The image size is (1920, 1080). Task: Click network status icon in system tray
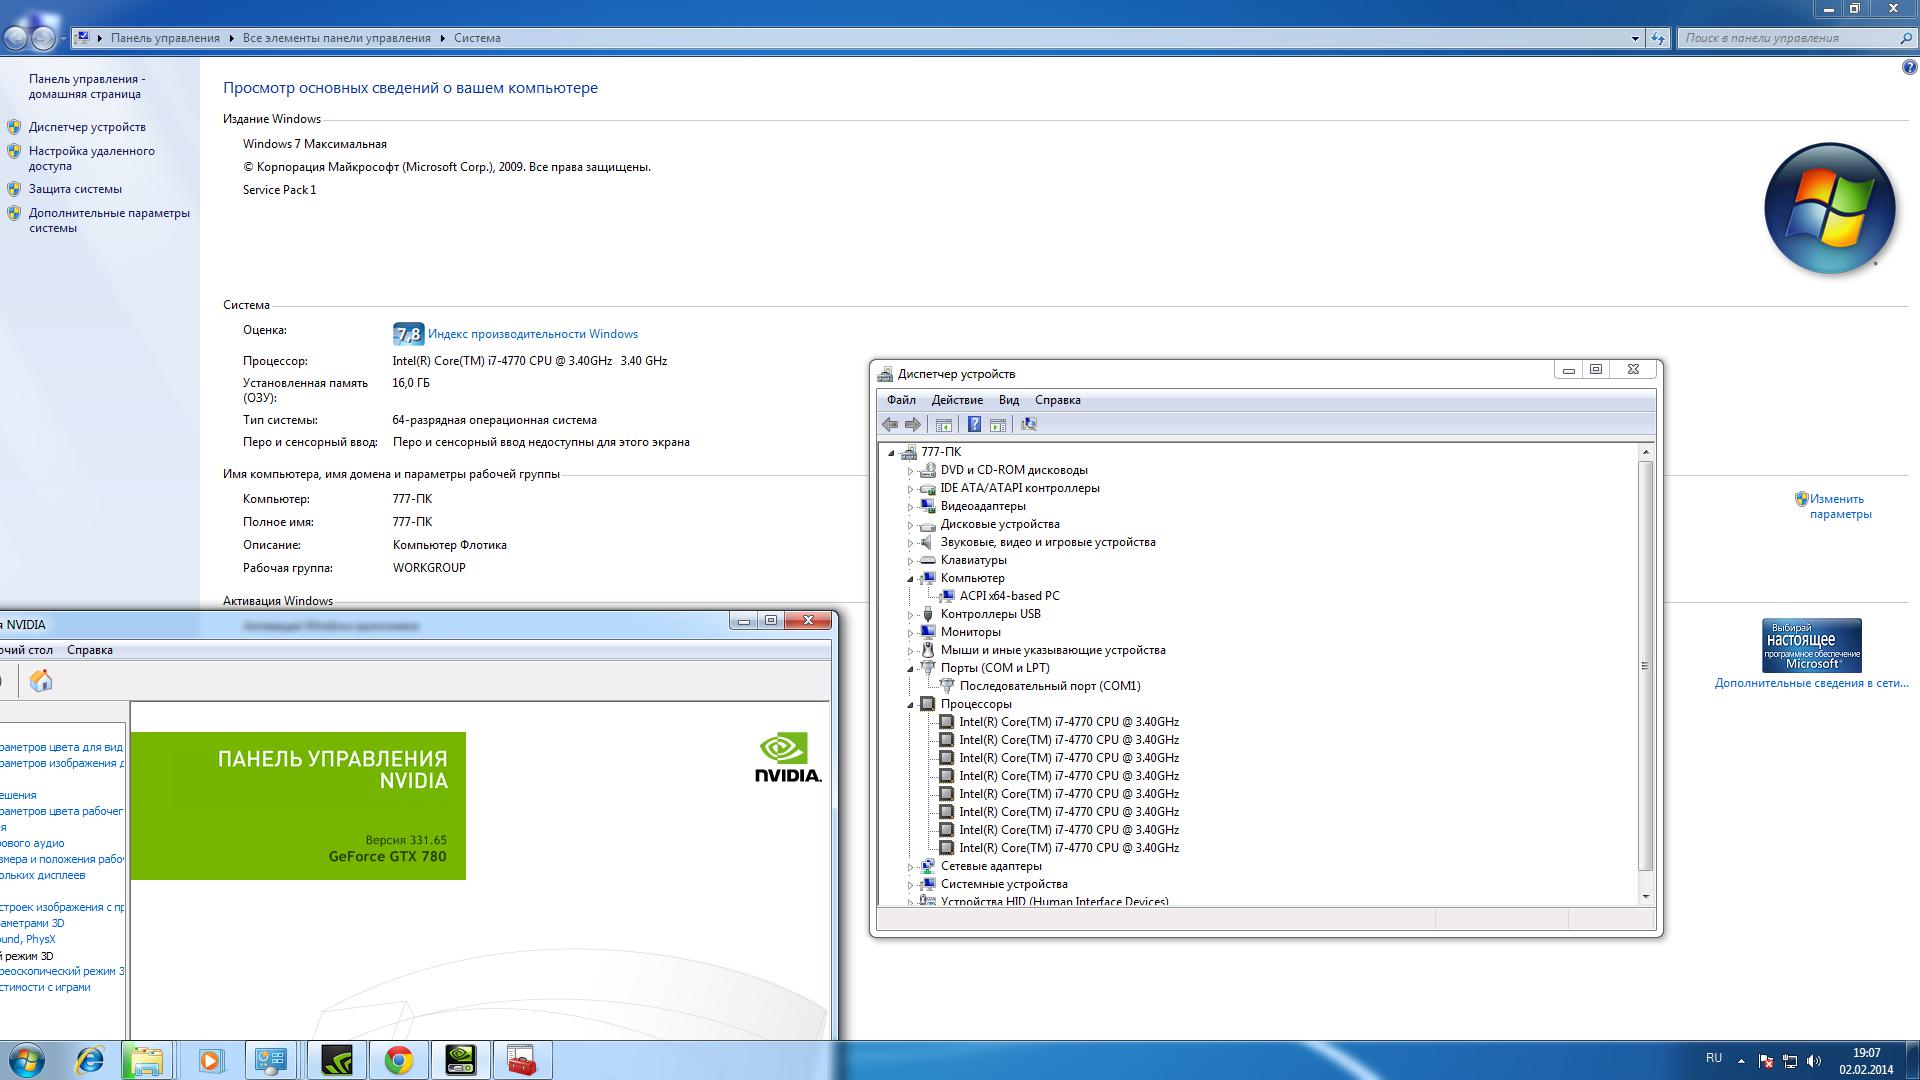1790,1061
